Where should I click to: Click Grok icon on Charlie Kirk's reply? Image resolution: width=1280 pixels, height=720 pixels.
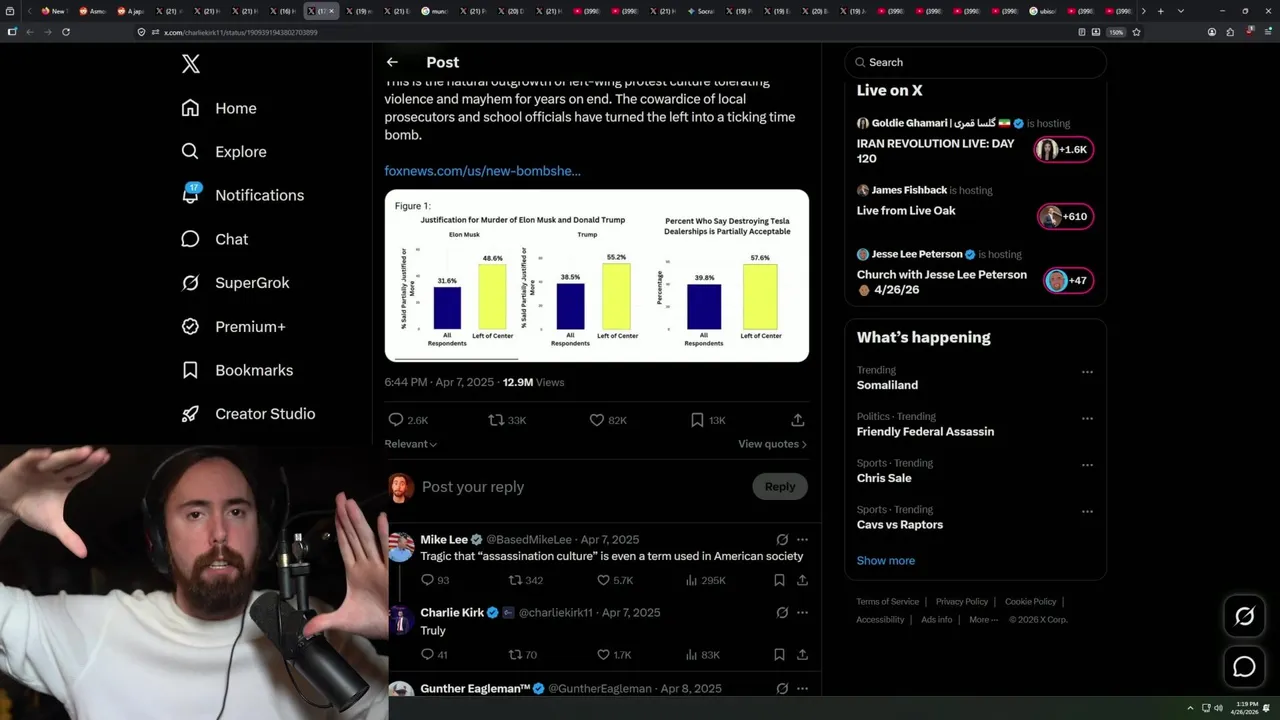782,613
